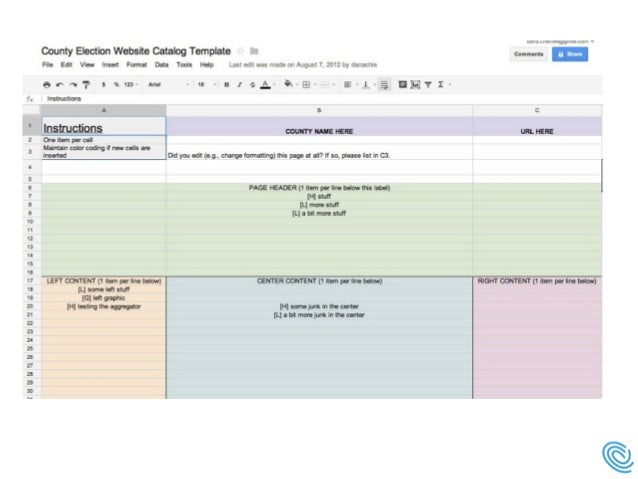Click the blue Share button
638x479 pixels.
pyautogui.click(x=570, y=54)
